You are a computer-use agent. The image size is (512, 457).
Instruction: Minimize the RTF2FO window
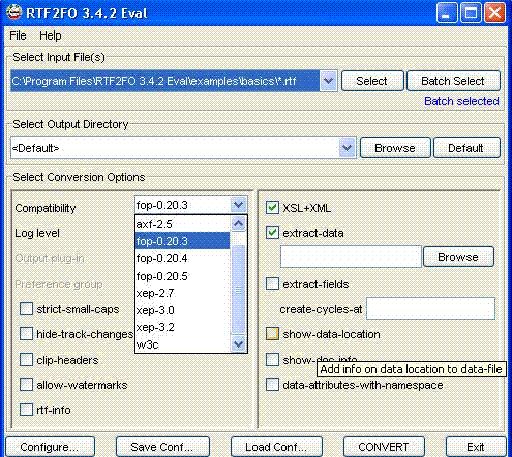click(x=446, y=13)
